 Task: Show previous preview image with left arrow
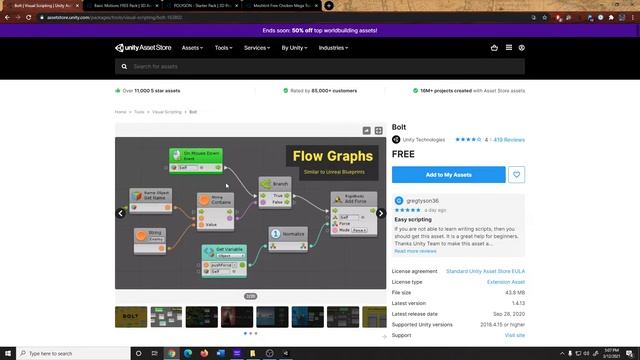pos(120,213)
